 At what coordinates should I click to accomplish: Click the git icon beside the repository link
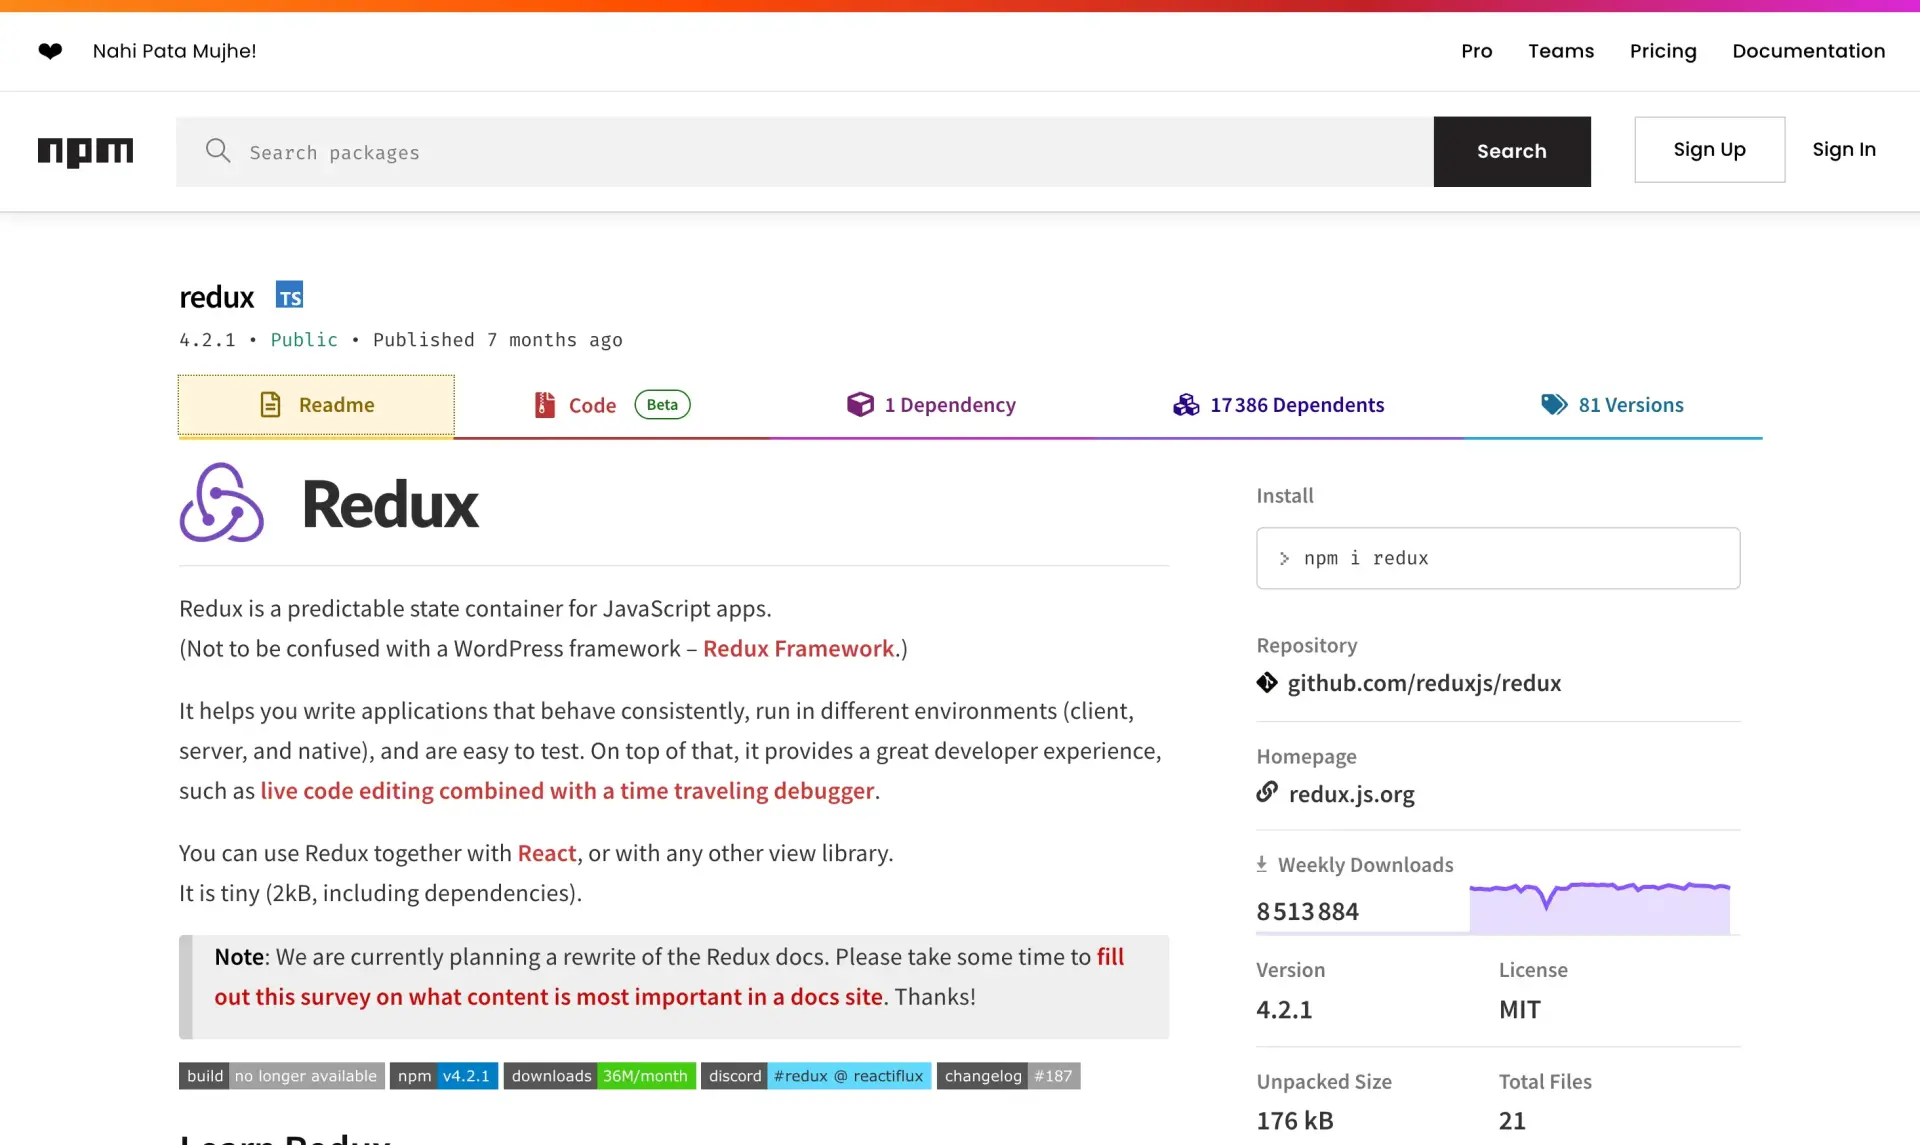(1267, 682)
